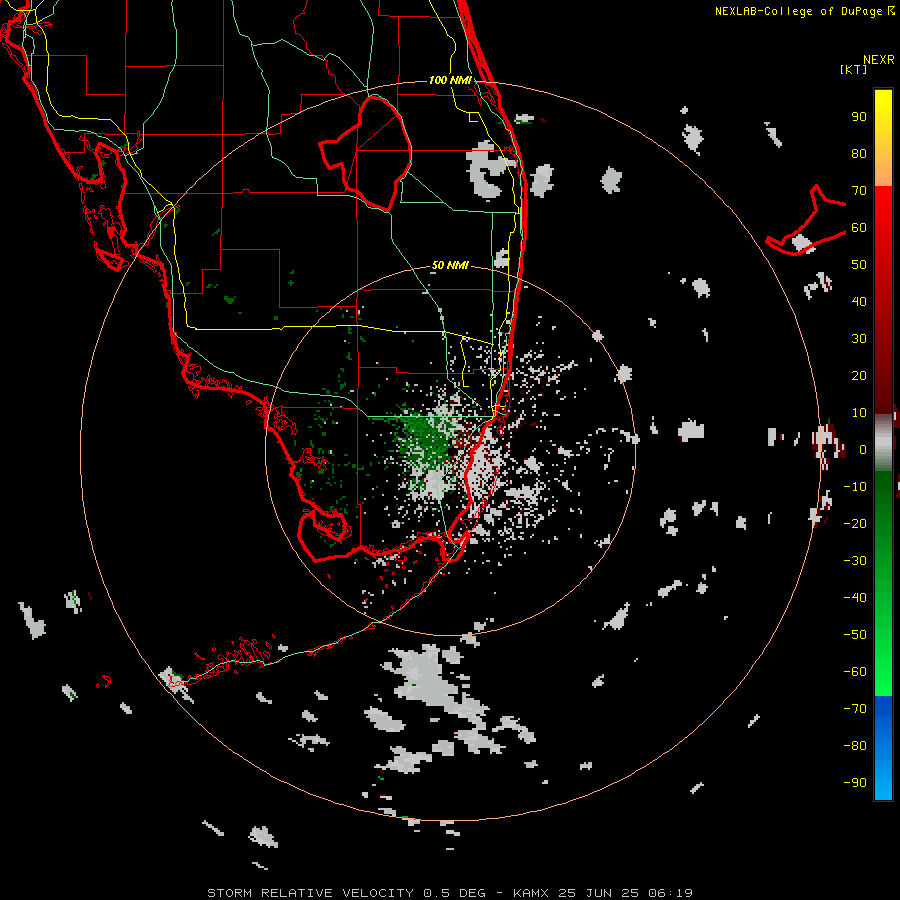Click the -80 value on the velocity scale
900x900 pixels.
855,746
